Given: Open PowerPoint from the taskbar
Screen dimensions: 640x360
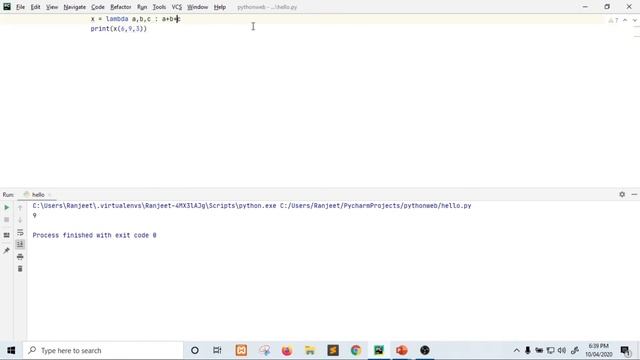Looking at the screenshot, I should (x=402, y=350).
